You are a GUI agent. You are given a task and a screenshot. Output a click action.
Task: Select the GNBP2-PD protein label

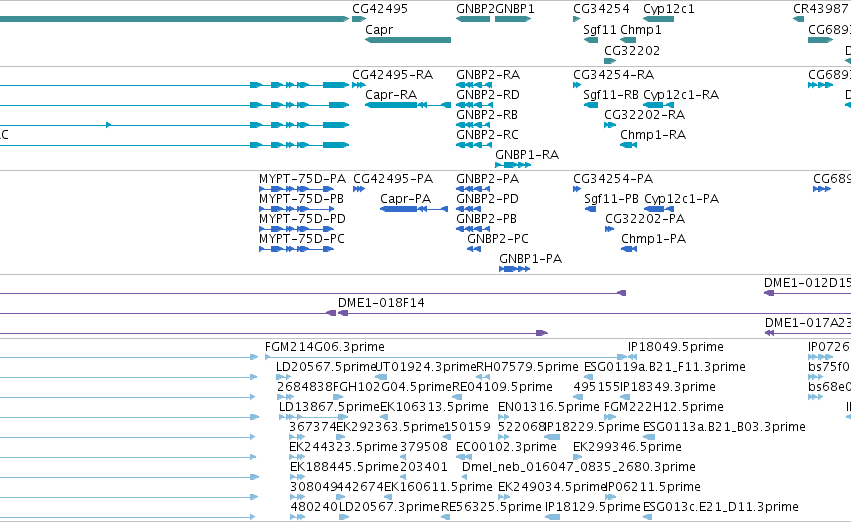click(487, 199)
